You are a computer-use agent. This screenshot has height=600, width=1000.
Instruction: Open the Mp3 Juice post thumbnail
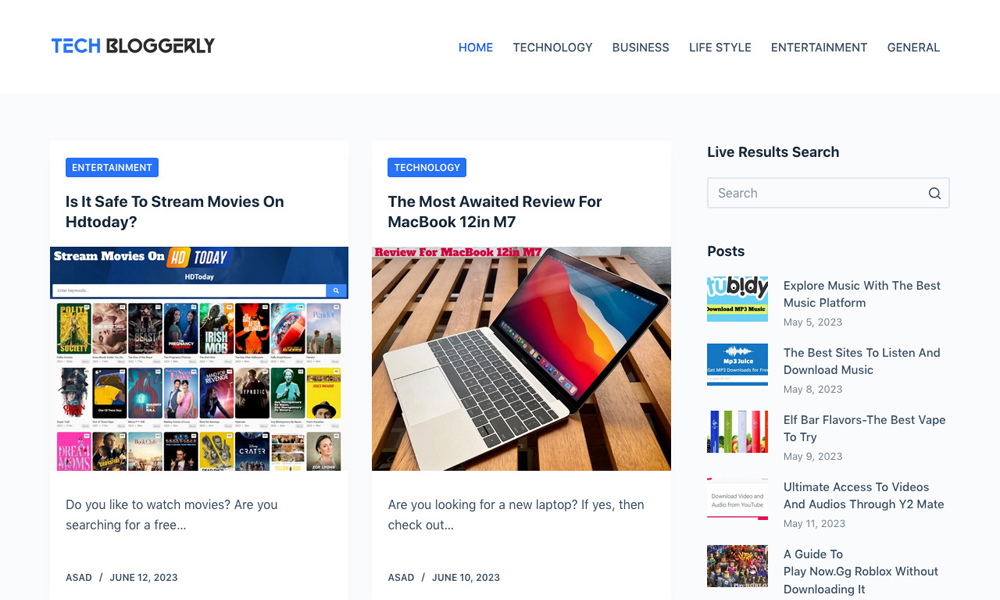click(737, 365)
